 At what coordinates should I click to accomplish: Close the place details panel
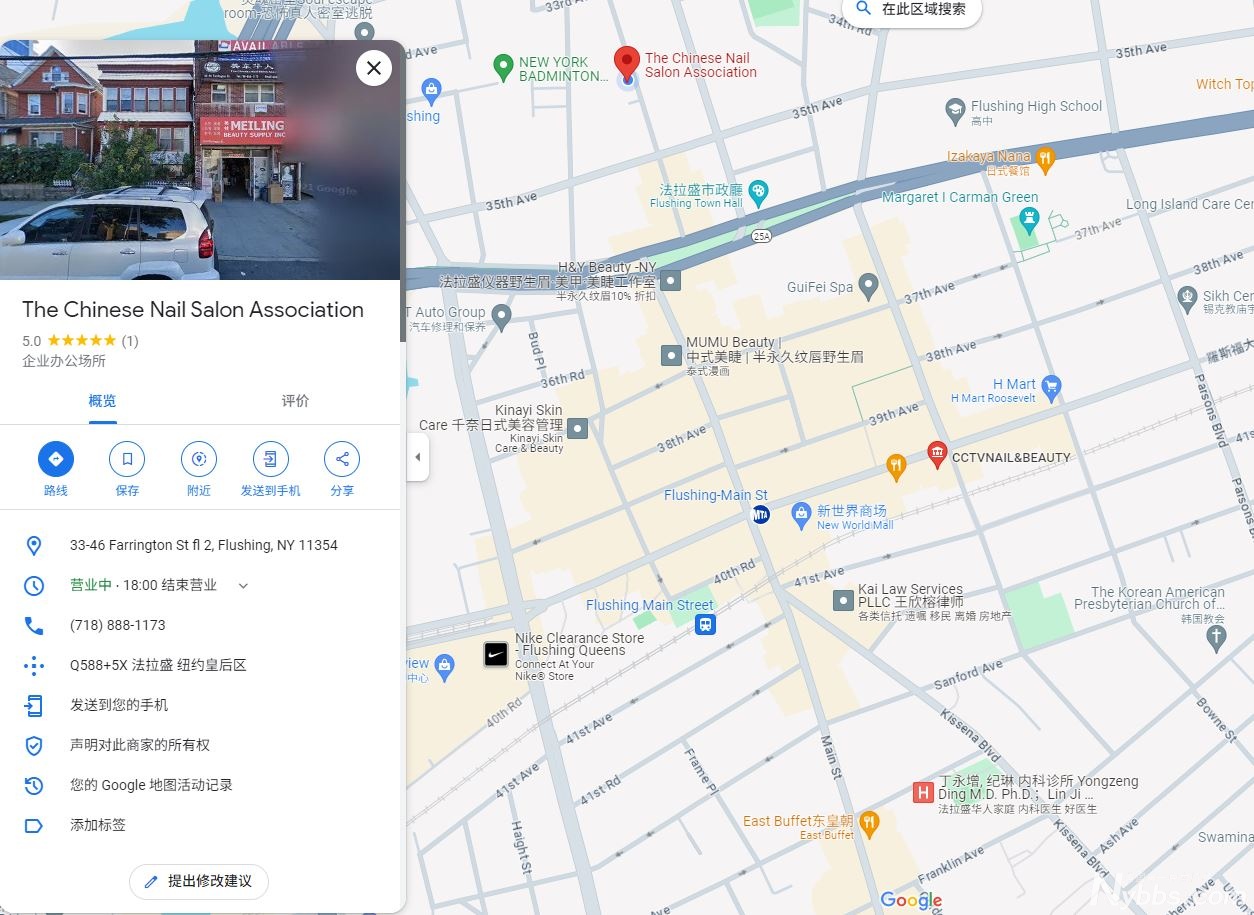[x=373, y=68]
